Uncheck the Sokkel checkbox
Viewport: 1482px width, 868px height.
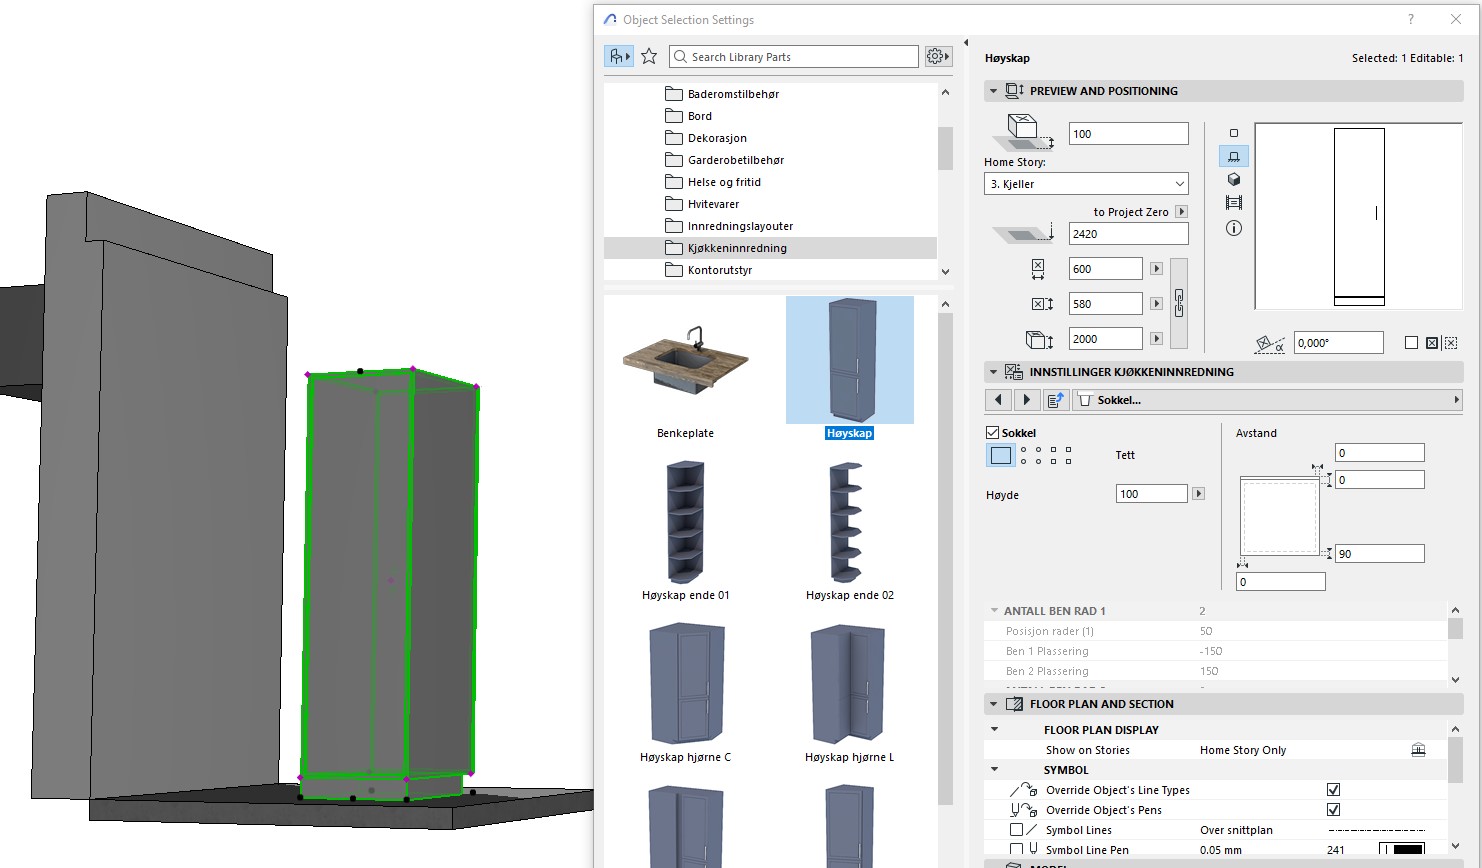coord(993,433)
